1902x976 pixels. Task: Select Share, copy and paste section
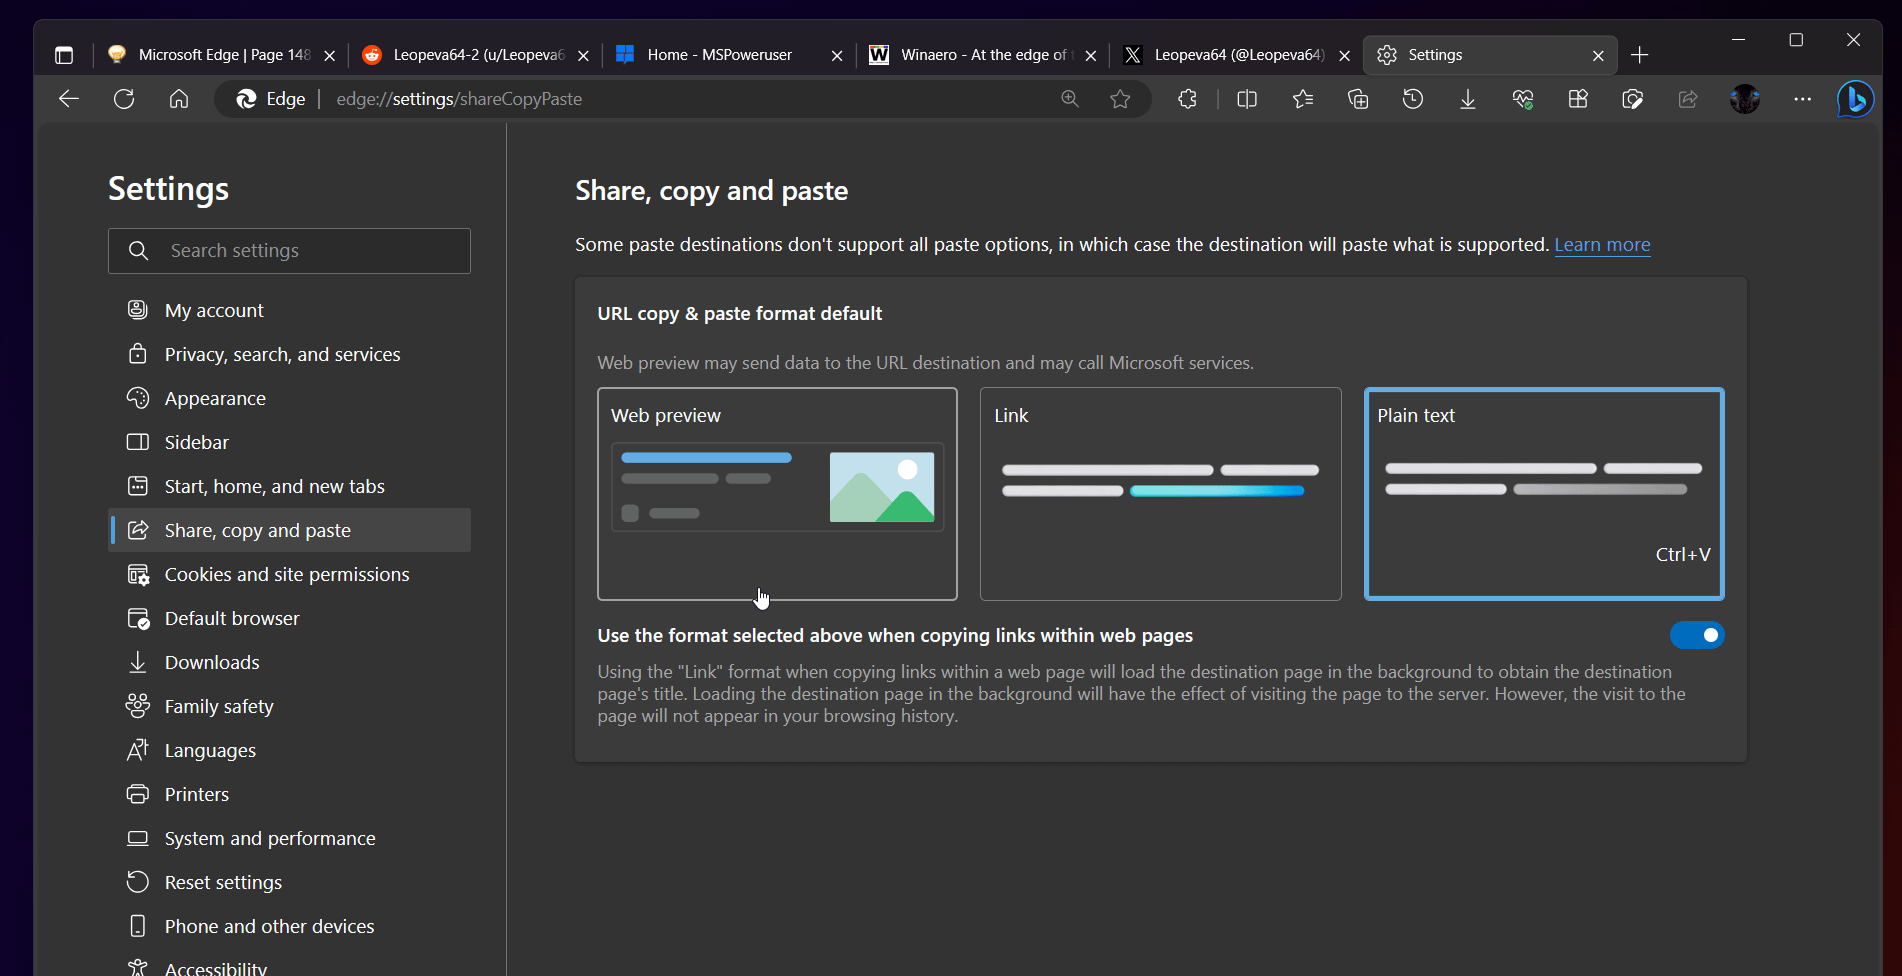[x=289, y=530]
